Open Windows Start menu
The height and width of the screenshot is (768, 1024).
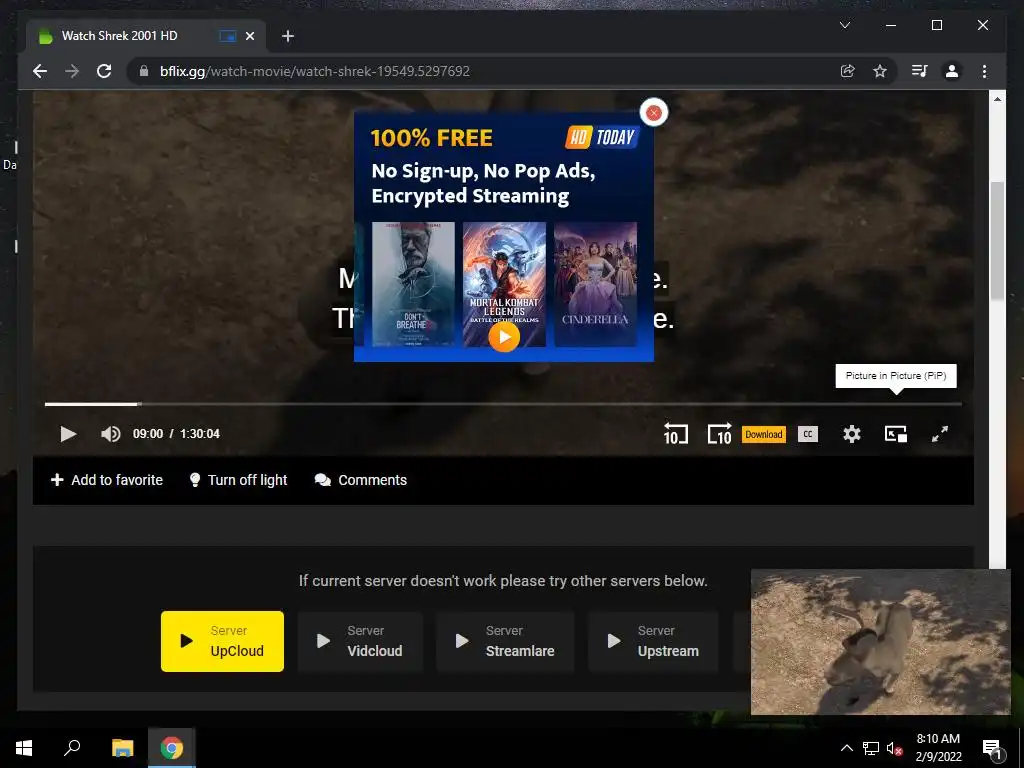24,748
